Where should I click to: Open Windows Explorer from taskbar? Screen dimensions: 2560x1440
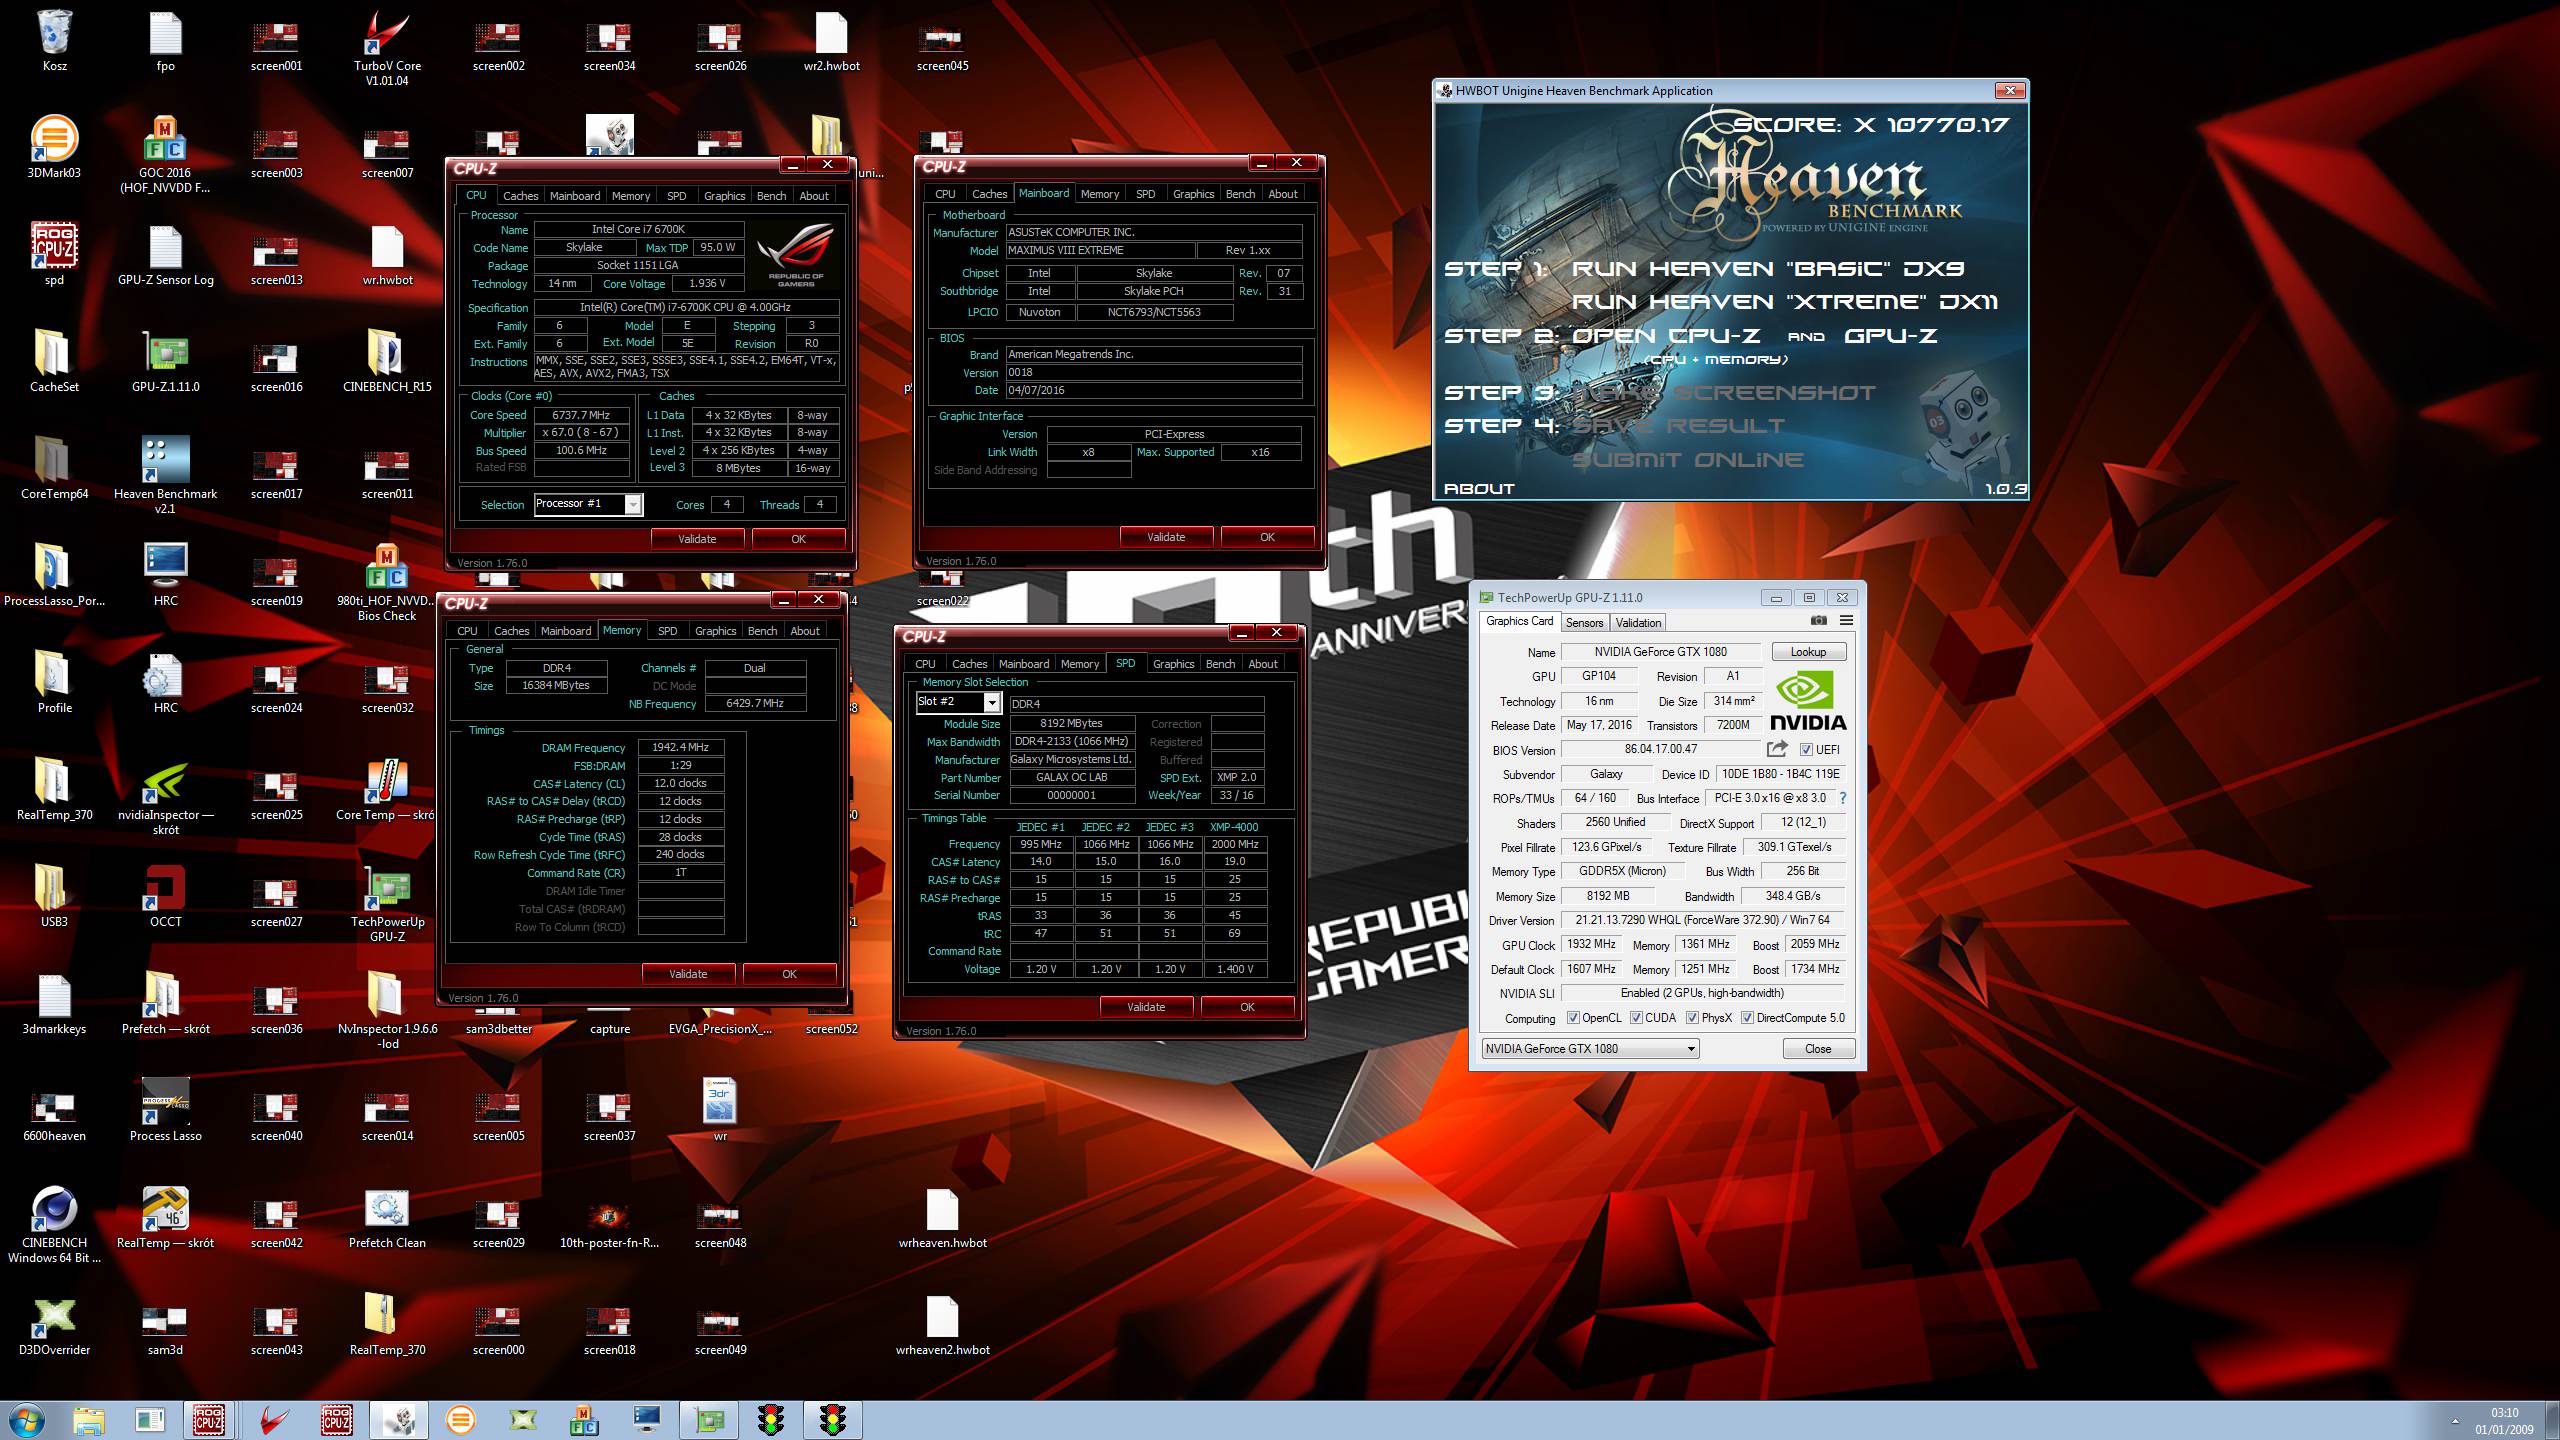tap(88, 1420)
